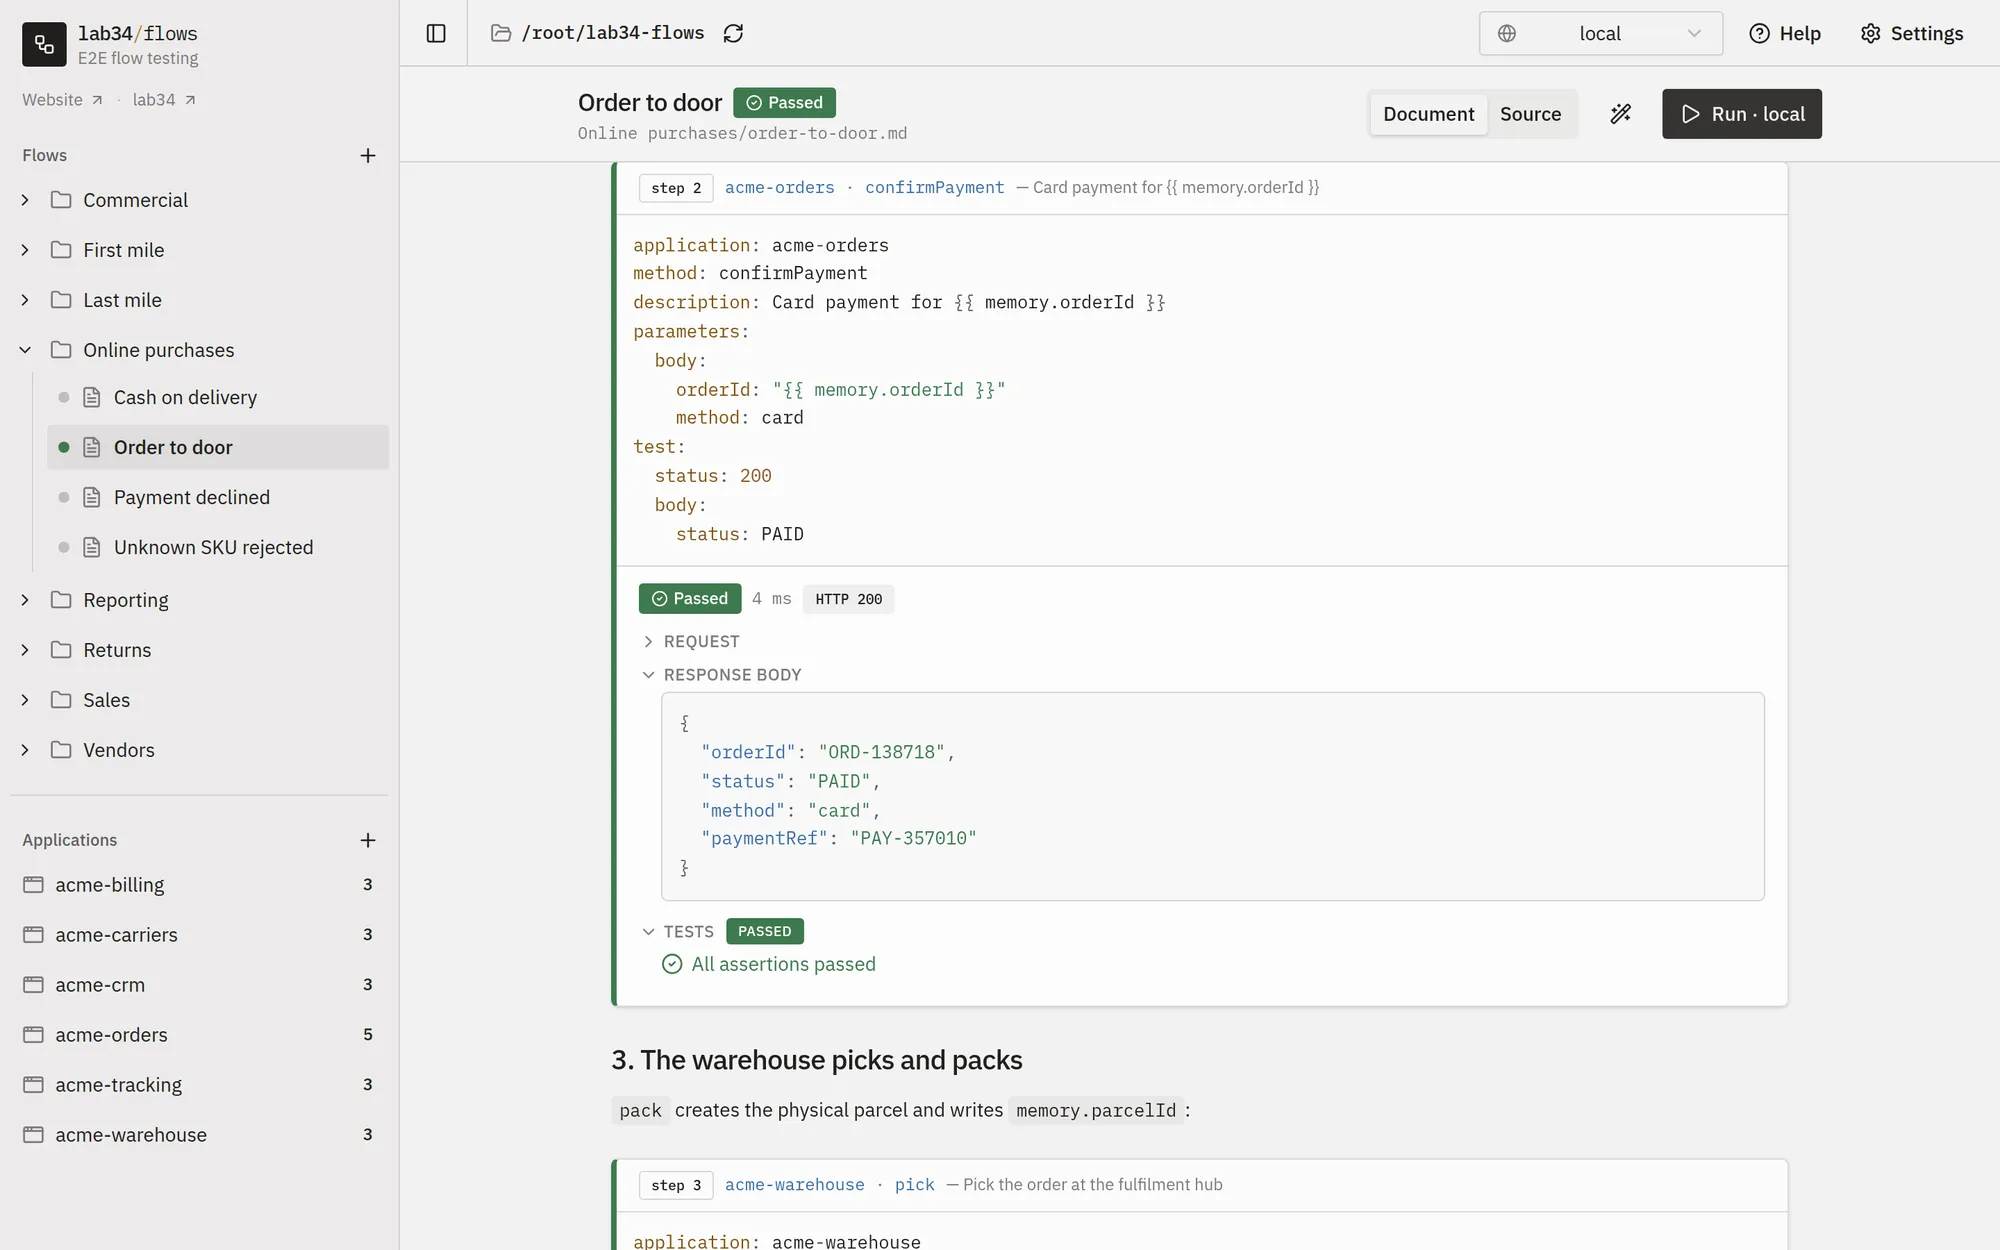Click the step 2 badge
The height and width of the screenshot is (1250, 2000).
676,188
